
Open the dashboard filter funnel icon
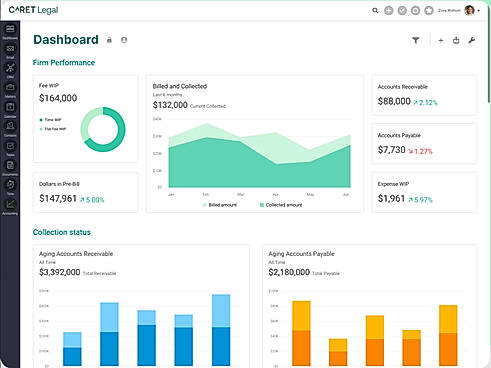tap(416, 40)
